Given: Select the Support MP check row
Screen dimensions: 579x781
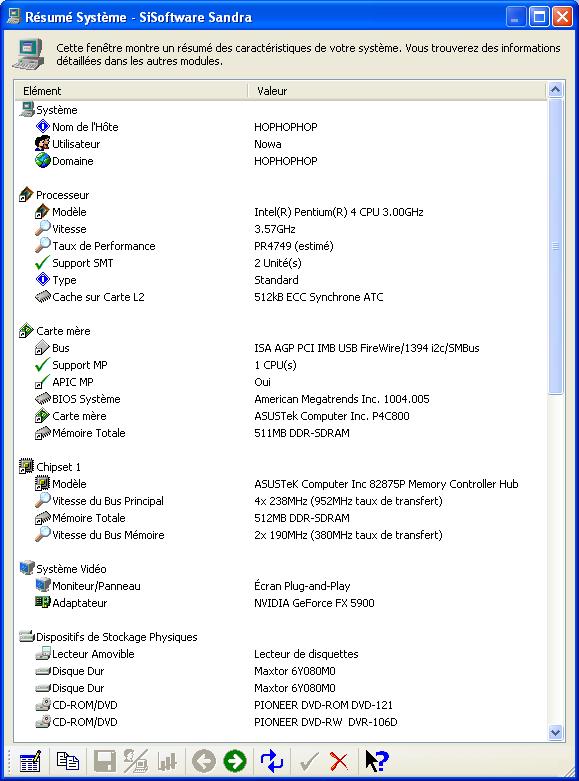Looking at the screenshot, I should coord(281,365).
